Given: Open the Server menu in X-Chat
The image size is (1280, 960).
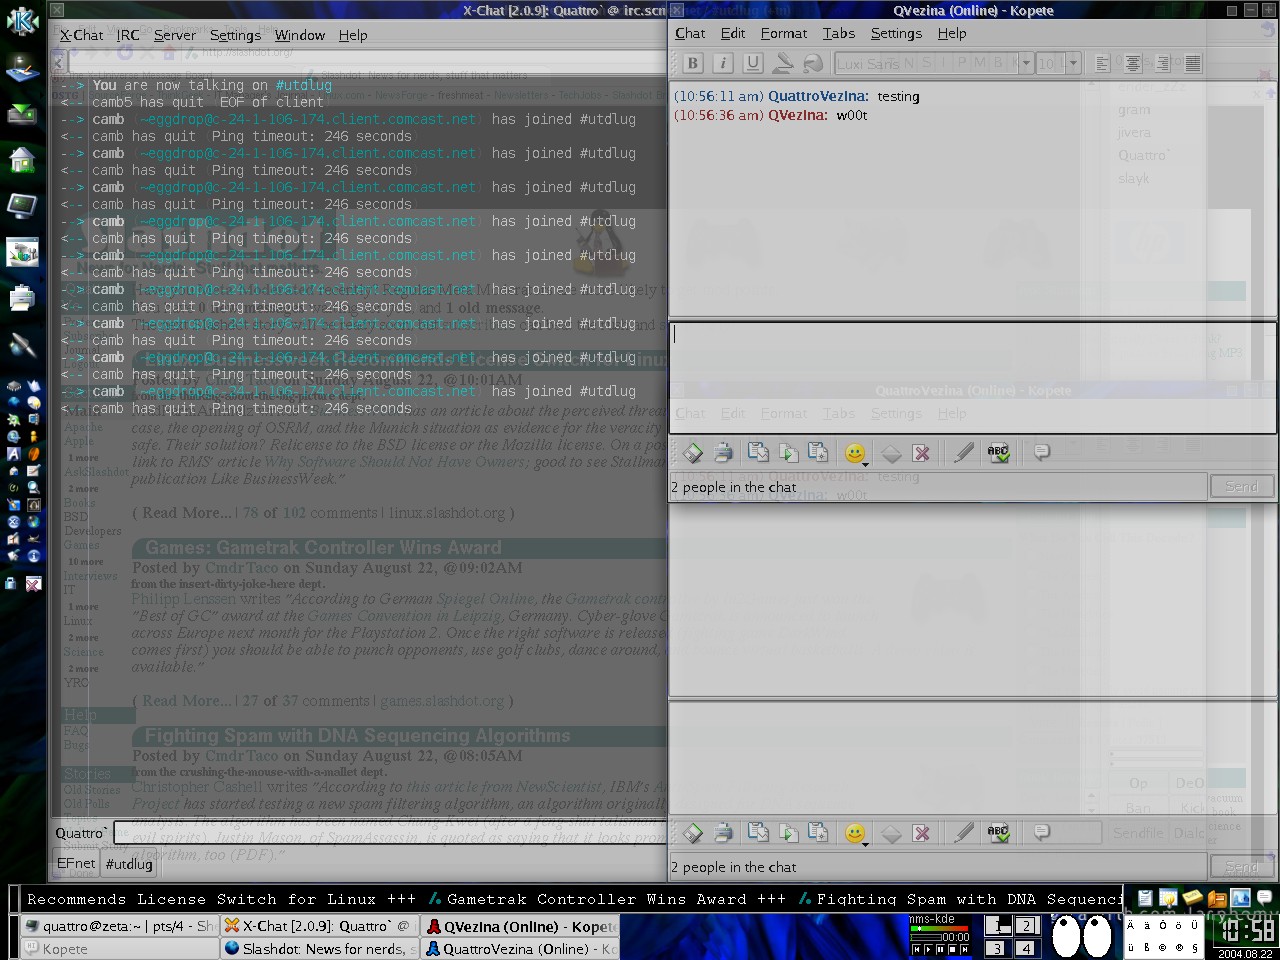Looking at the screenshot, I should tap(175, 35).
